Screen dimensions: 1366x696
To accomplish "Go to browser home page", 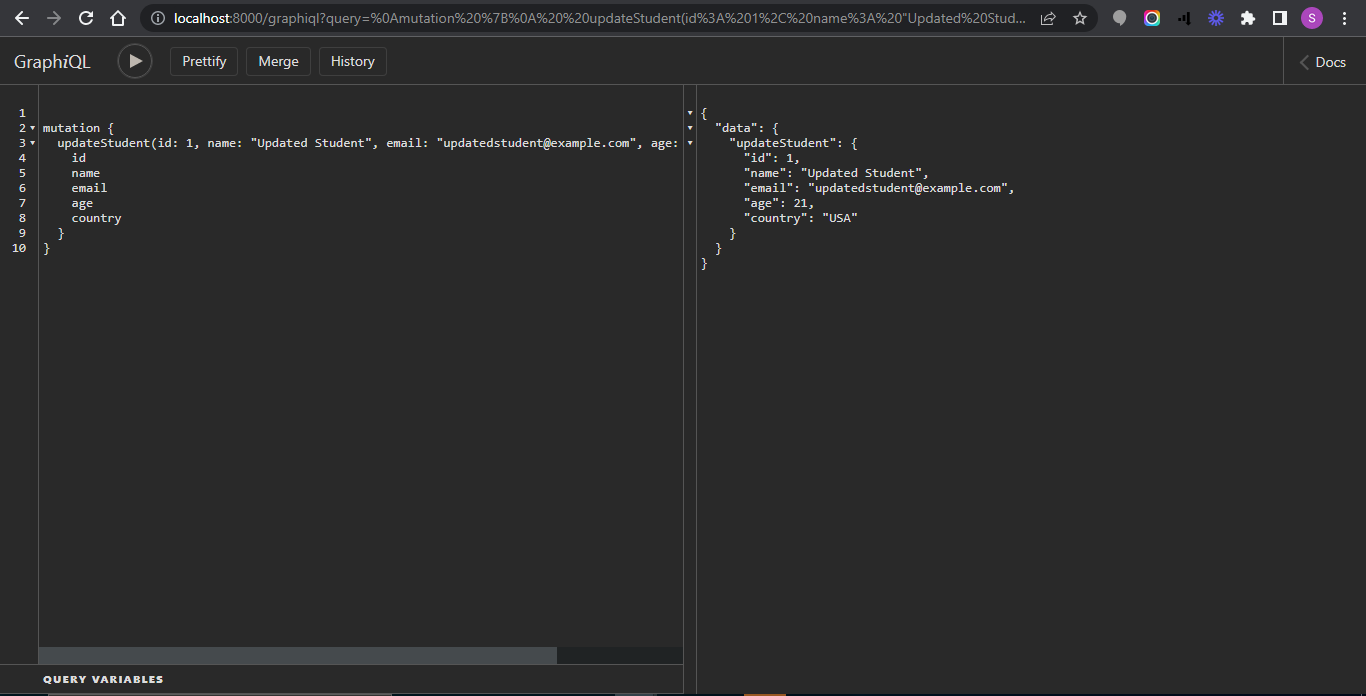I will [x=118, y=18].
